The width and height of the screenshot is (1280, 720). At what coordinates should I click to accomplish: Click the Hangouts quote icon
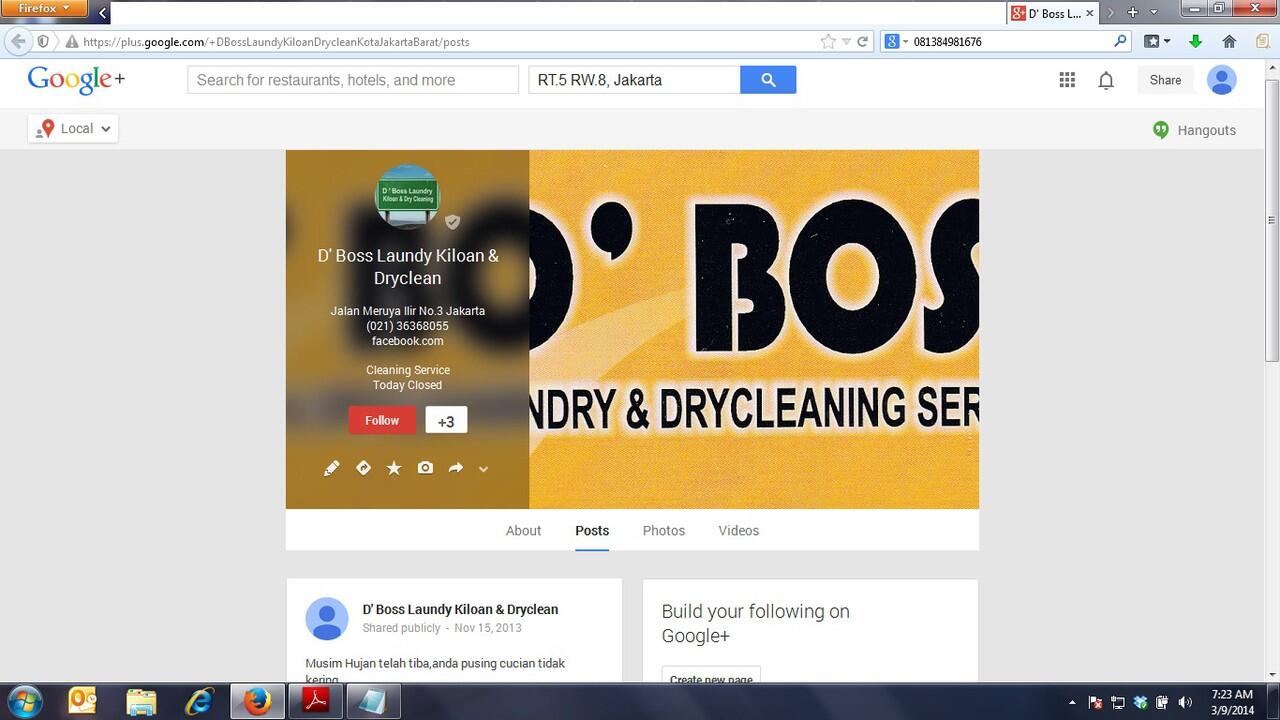tap(1161, 130)
